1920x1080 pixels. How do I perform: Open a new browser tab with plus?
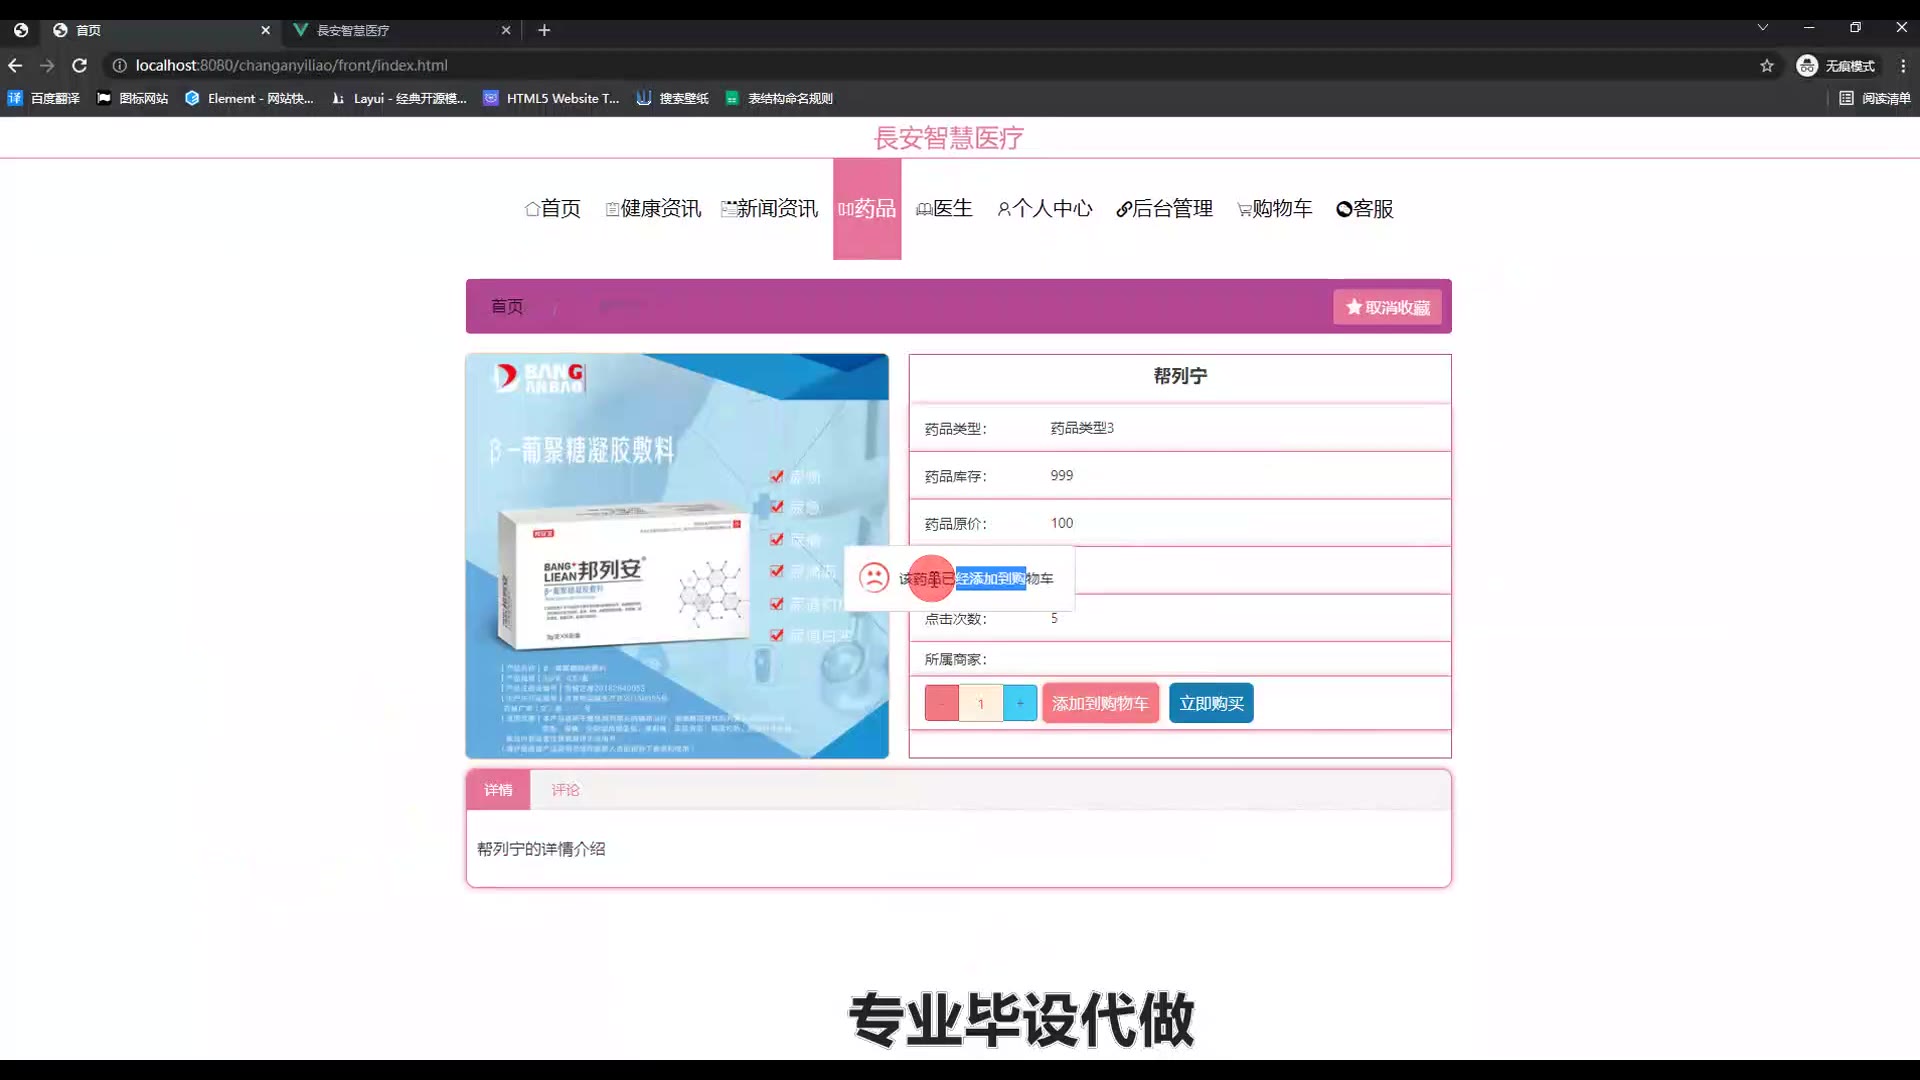544,30
